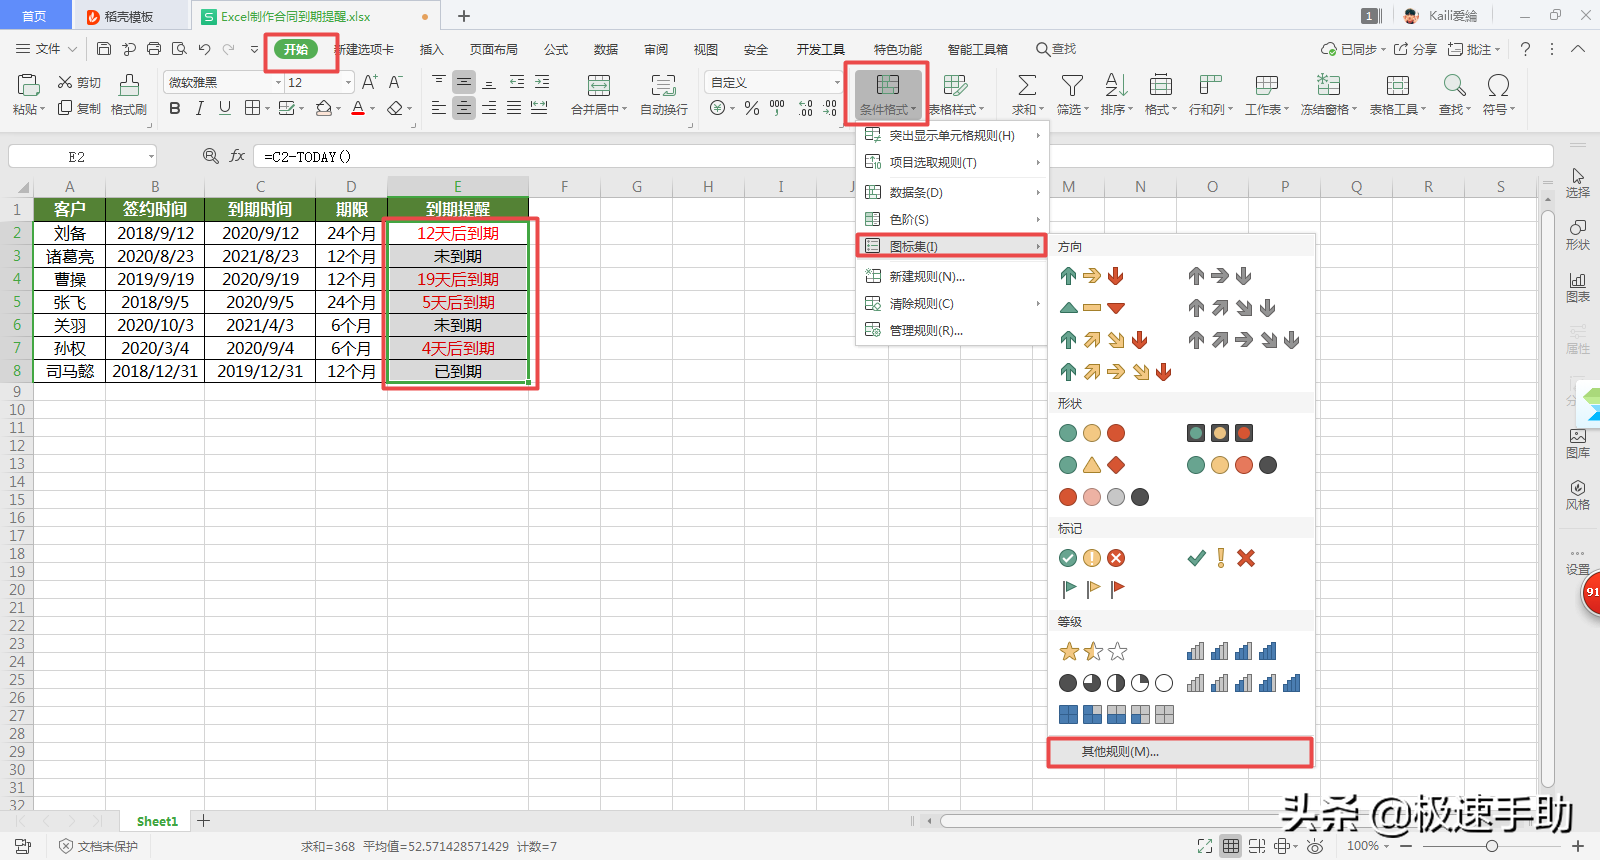Screen dimensions: 1600x860
Task: Click the Freeze Panes icon
Action: tap(1328, 85)
